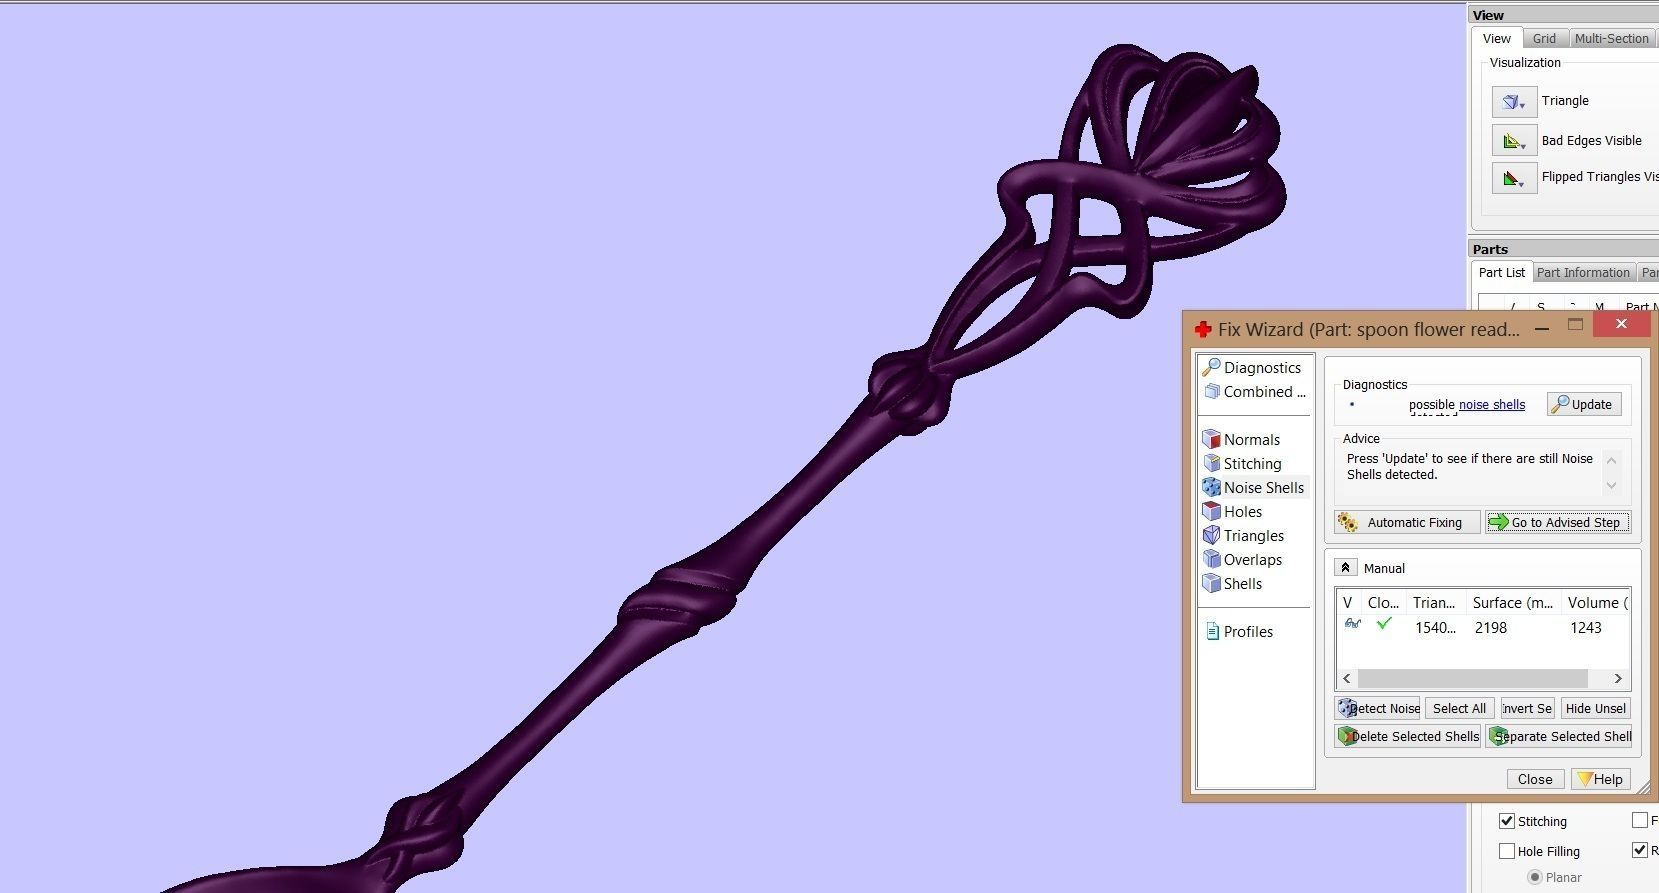Close the Fix Wizard with Close button
1659x893 pixels.
click(1535, 779)
